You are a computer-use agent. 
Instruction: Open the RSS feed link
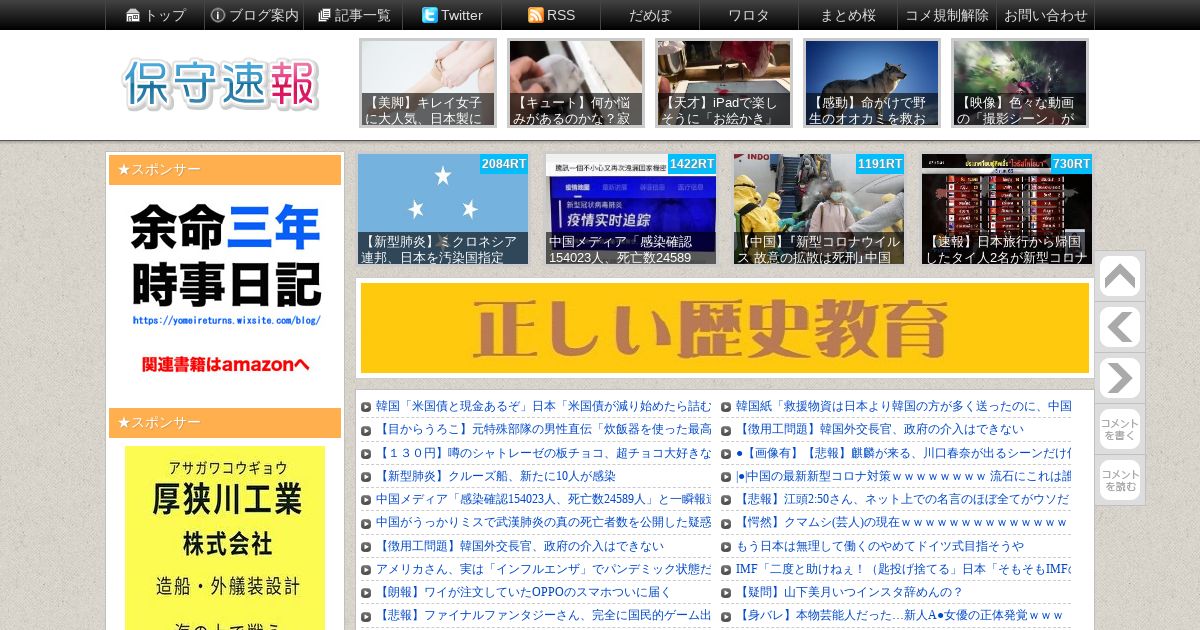(551, 15)
